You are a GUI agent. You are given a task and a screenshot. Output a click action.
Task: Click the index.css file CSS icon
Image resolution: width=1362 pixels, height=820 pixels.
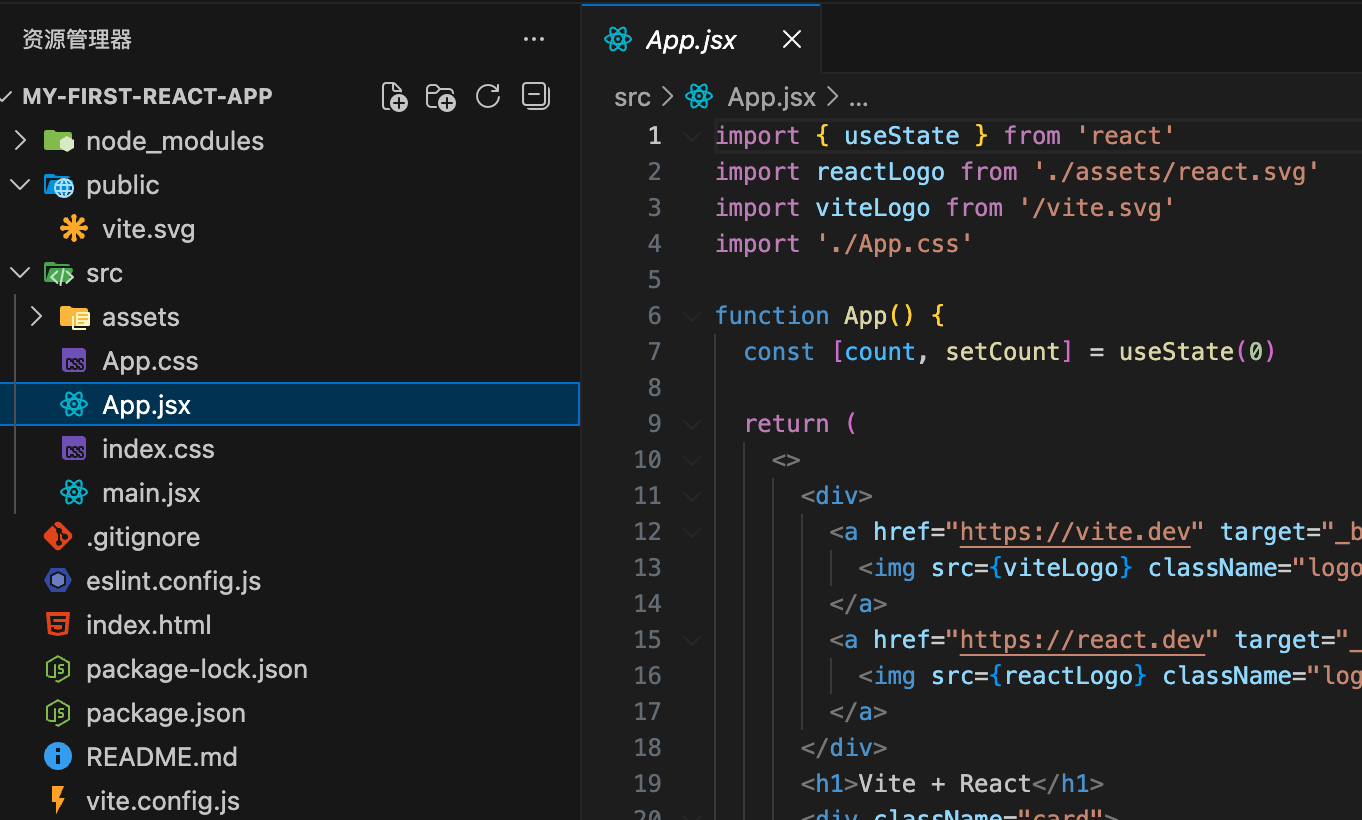pos(74,449)
